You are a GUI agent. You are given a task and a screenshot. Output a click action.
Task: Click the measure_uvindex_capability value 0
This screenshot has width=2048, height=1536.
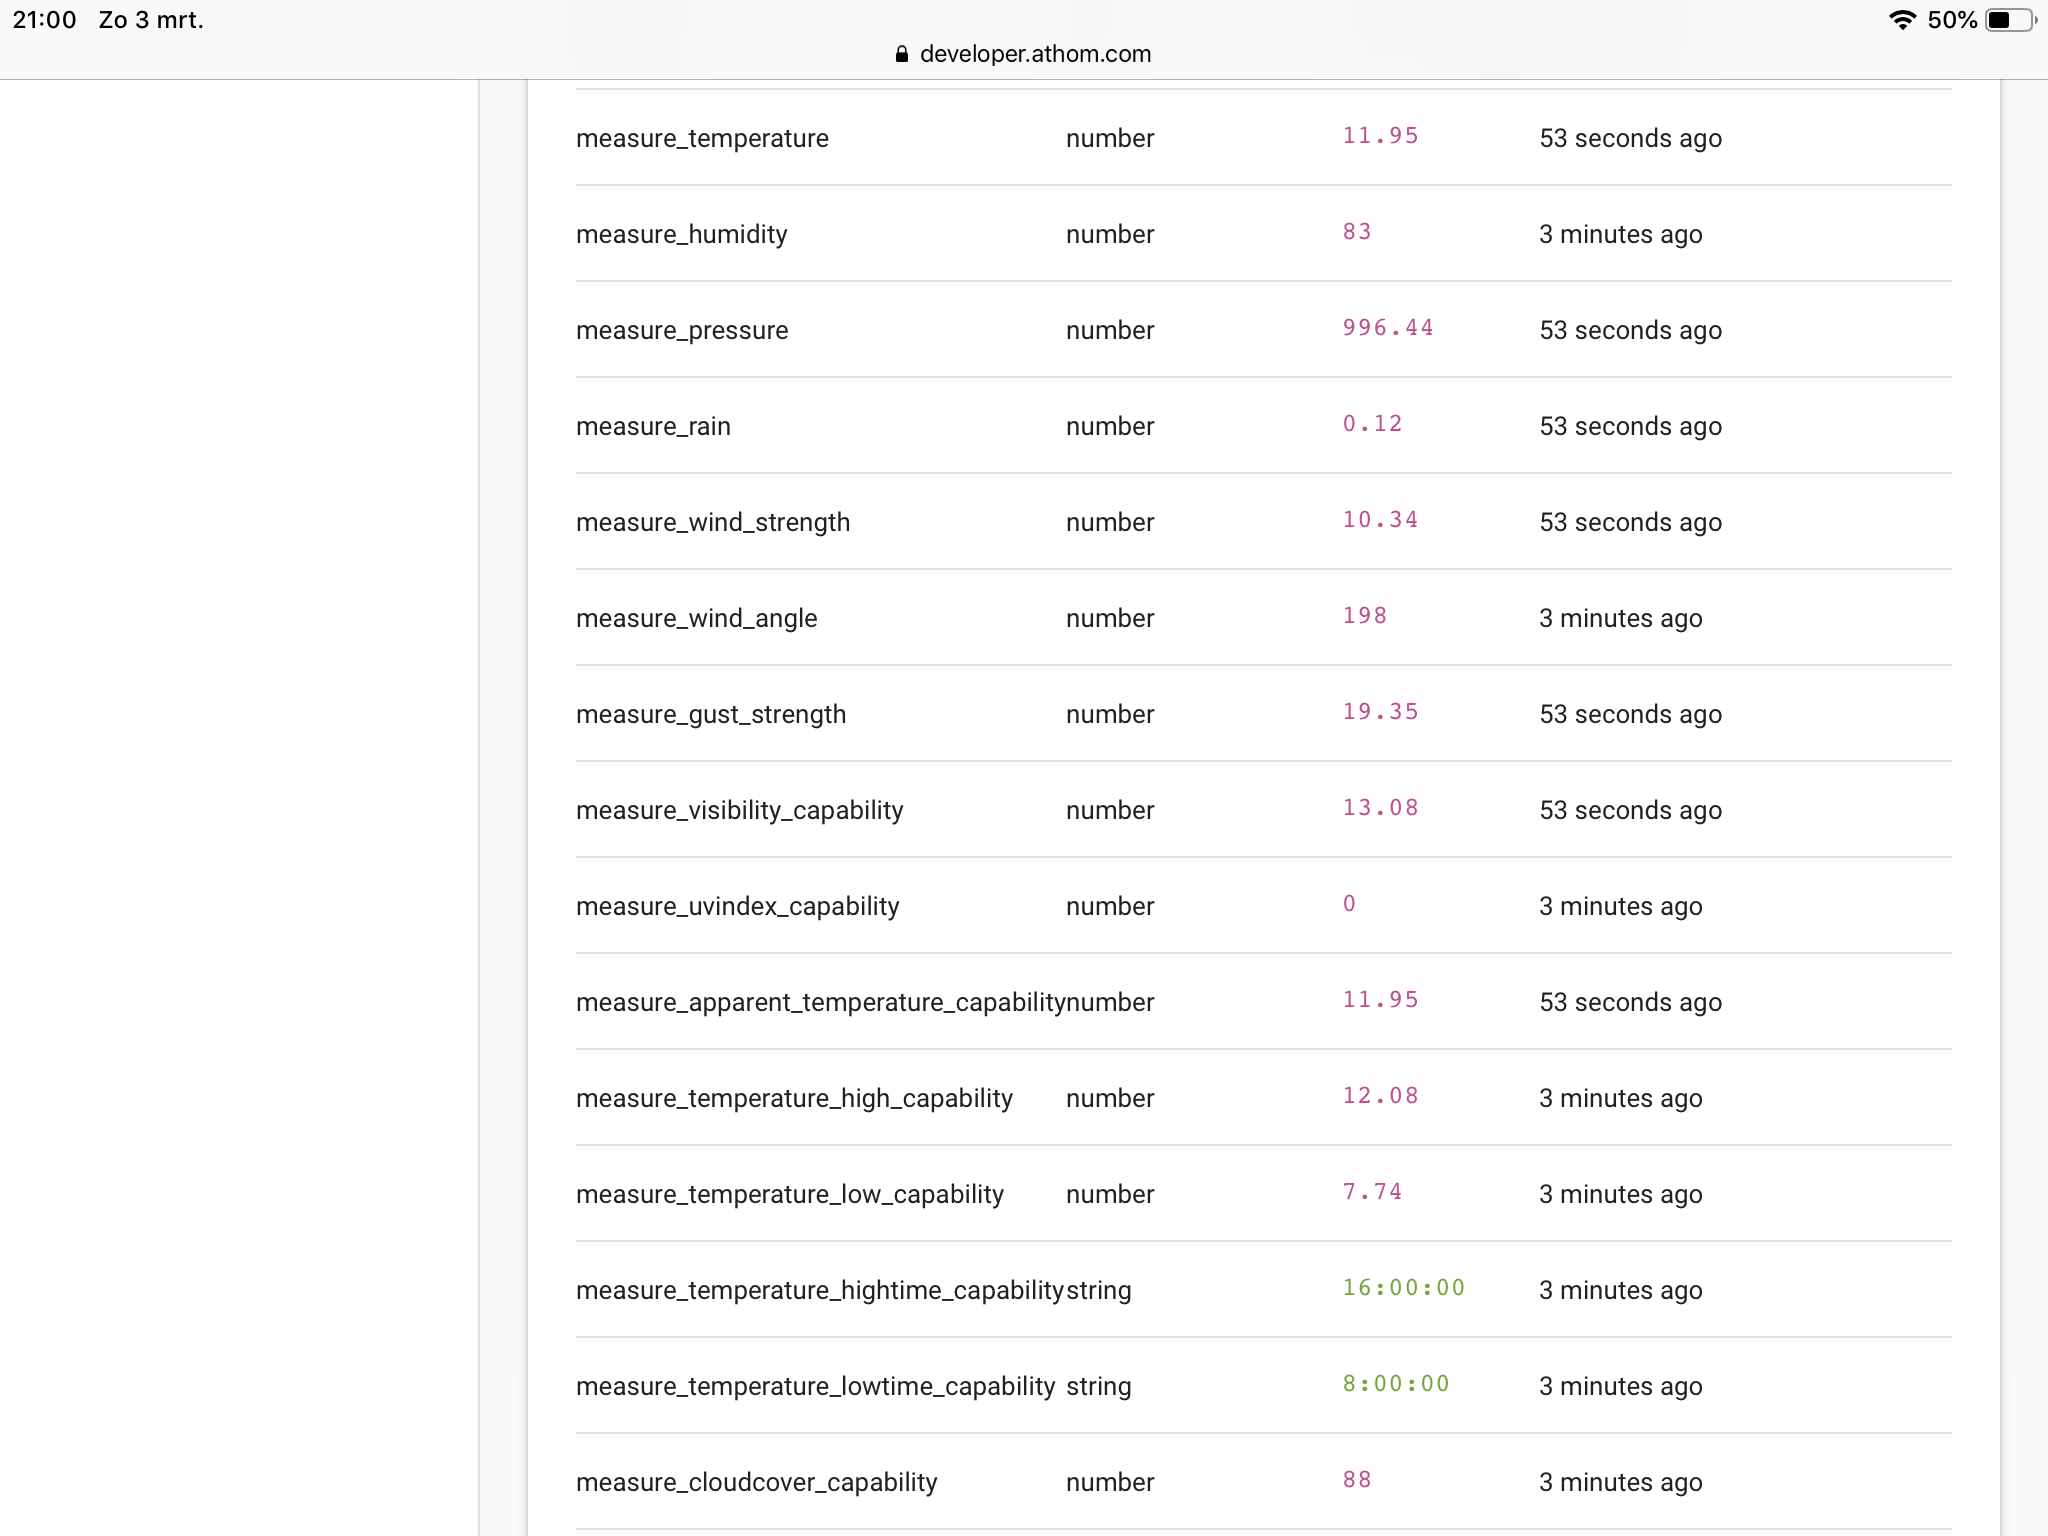[x=1348, y=904]
